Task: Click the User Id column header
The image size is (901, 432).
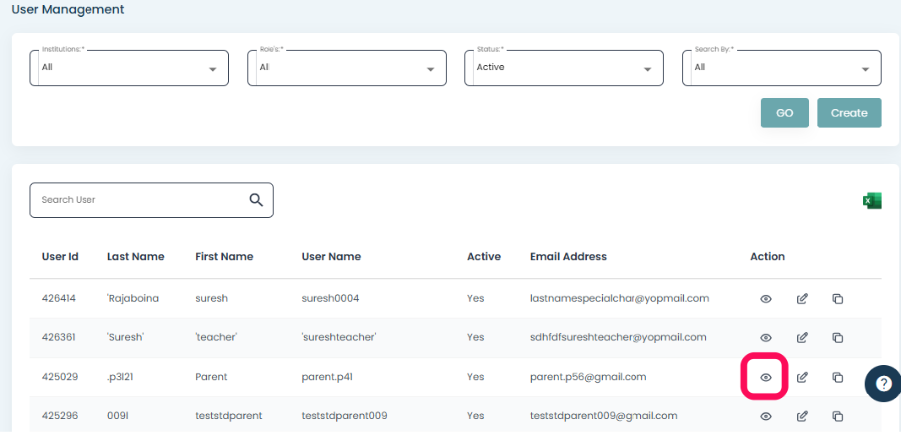Action: pyautogui.click(x=60, y=257)
